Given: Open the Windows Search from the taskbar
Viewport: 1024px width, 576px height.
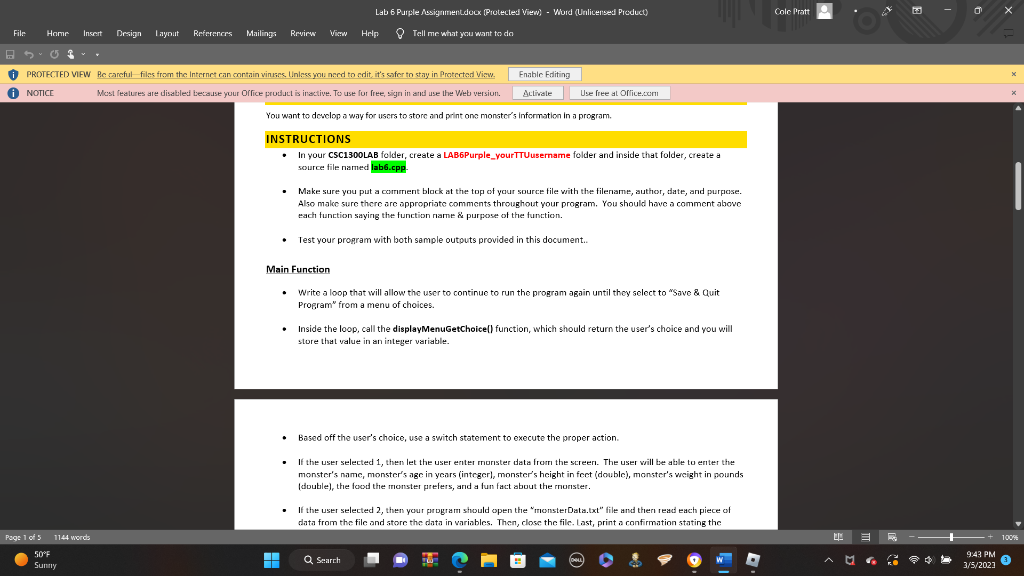Looking at the screenshot, I should (x=321, y=559).
